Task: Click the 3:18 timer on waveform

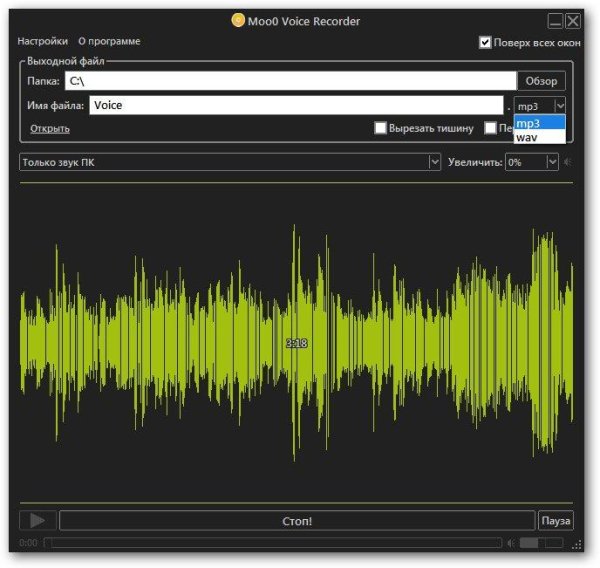Action: [297, 343]
